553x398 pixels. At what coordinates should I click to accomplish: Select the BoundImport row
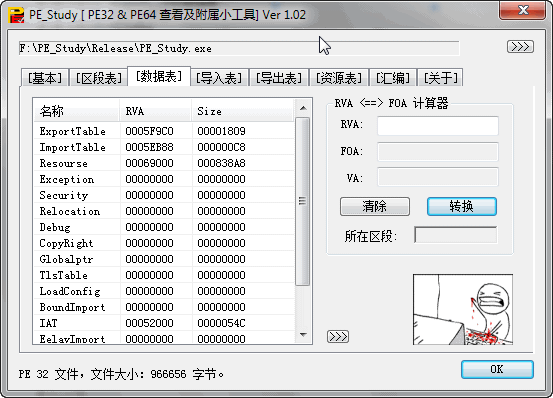[x=164, y=307]
